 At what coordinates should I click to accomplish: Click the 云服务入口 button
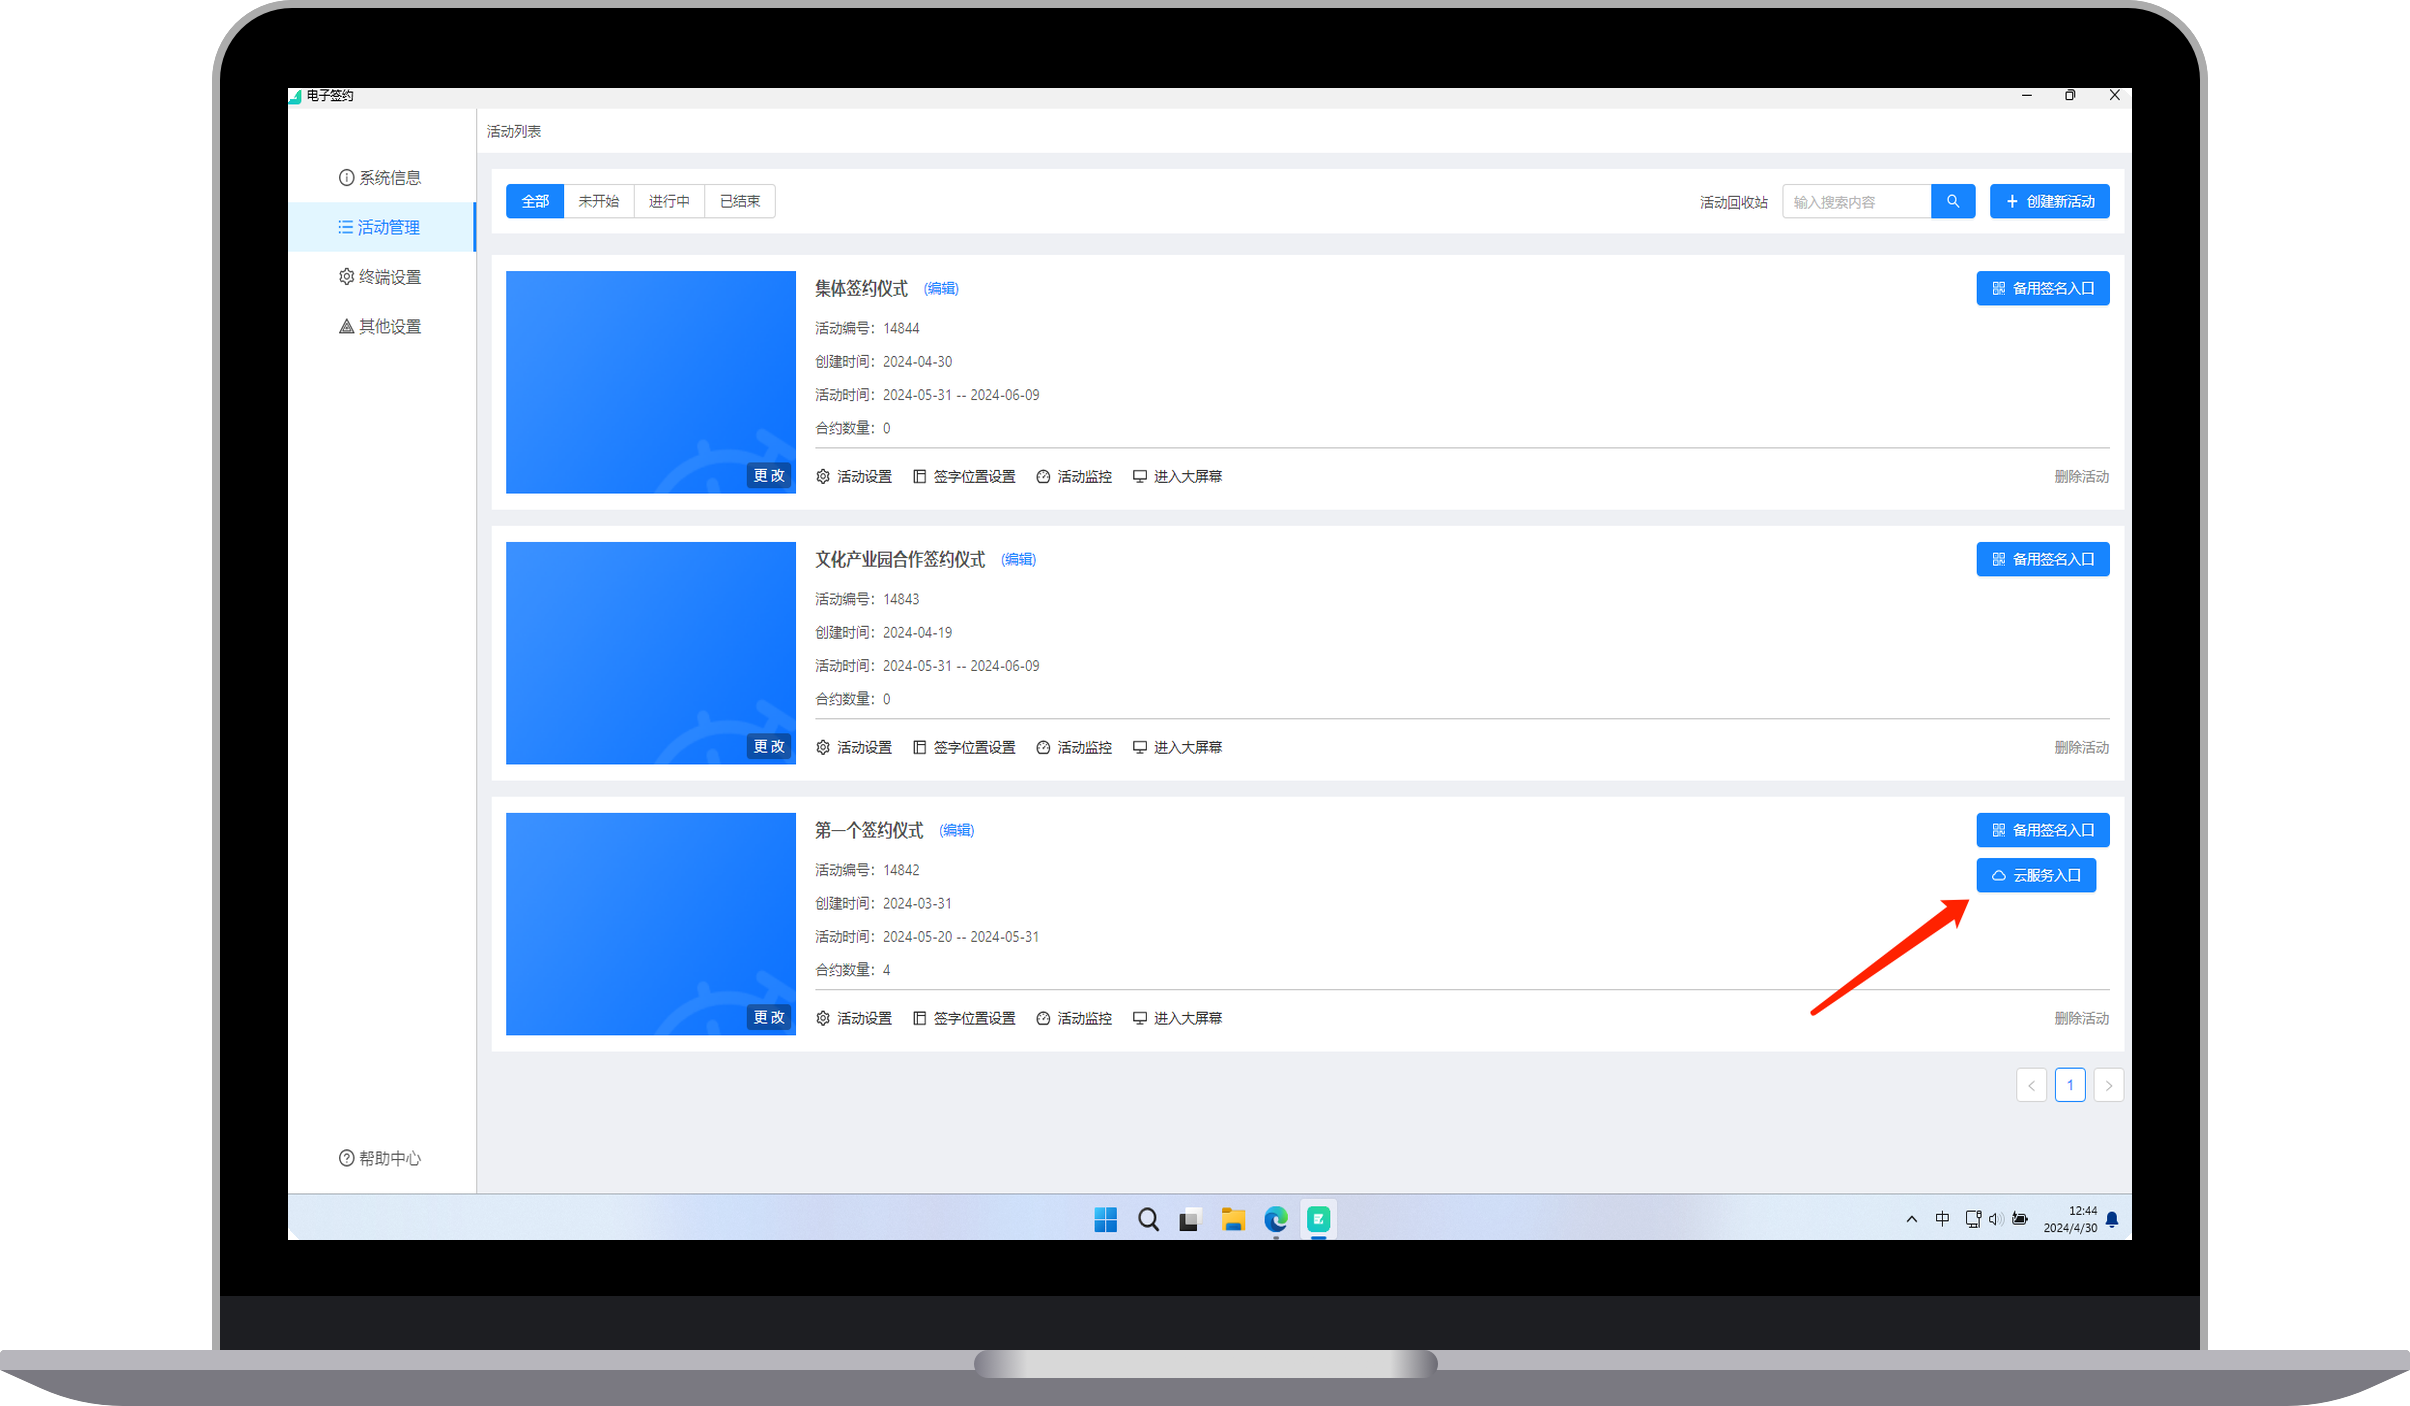(x=2036, y=875)
